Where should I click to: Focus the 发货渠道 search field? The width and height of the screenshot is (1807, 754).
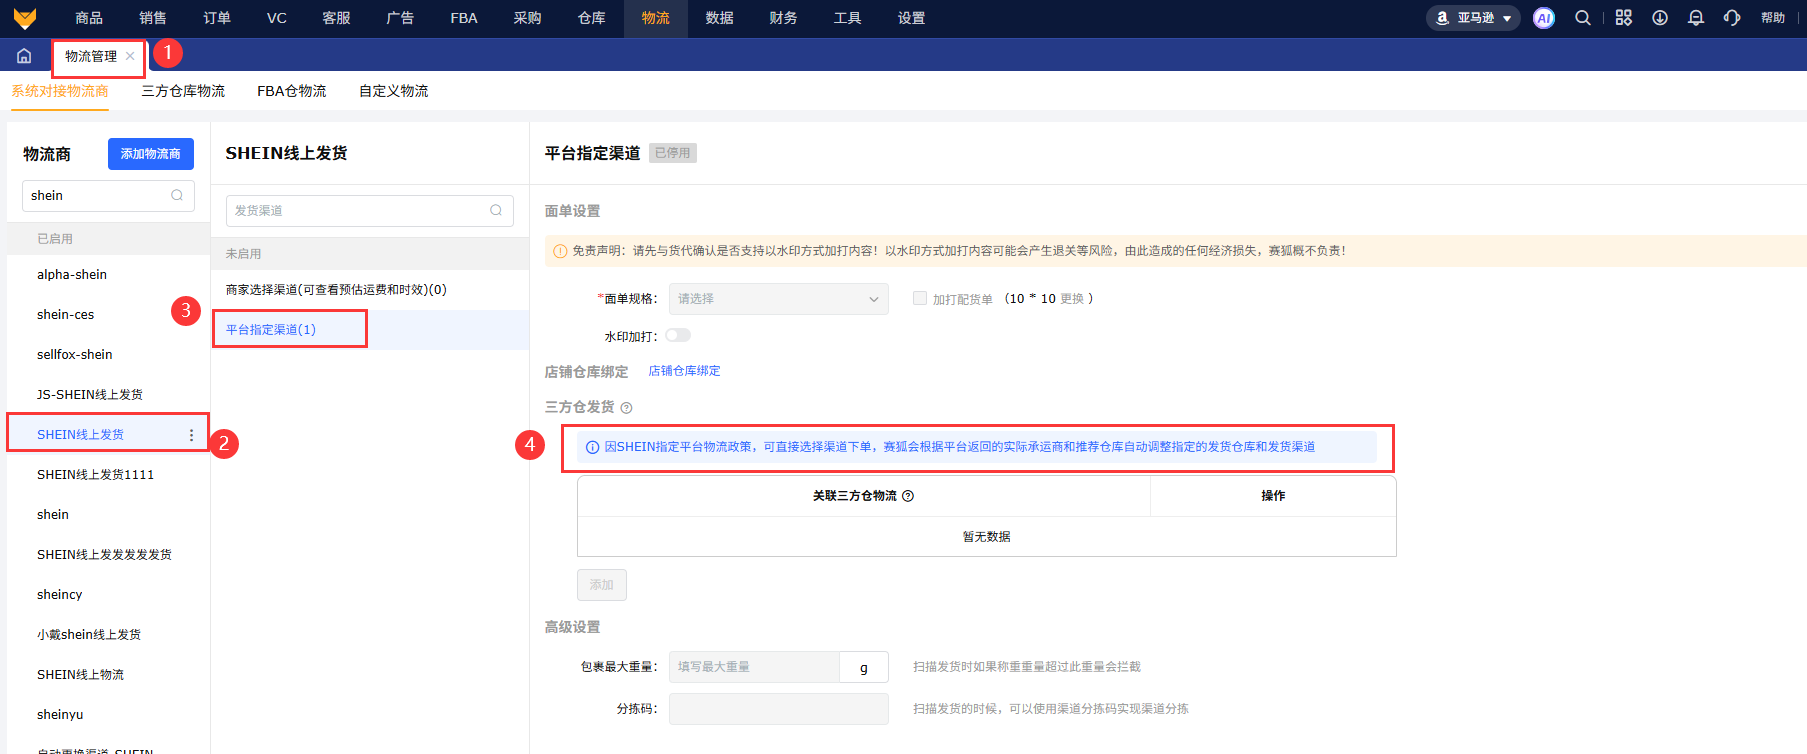point(370,211)
